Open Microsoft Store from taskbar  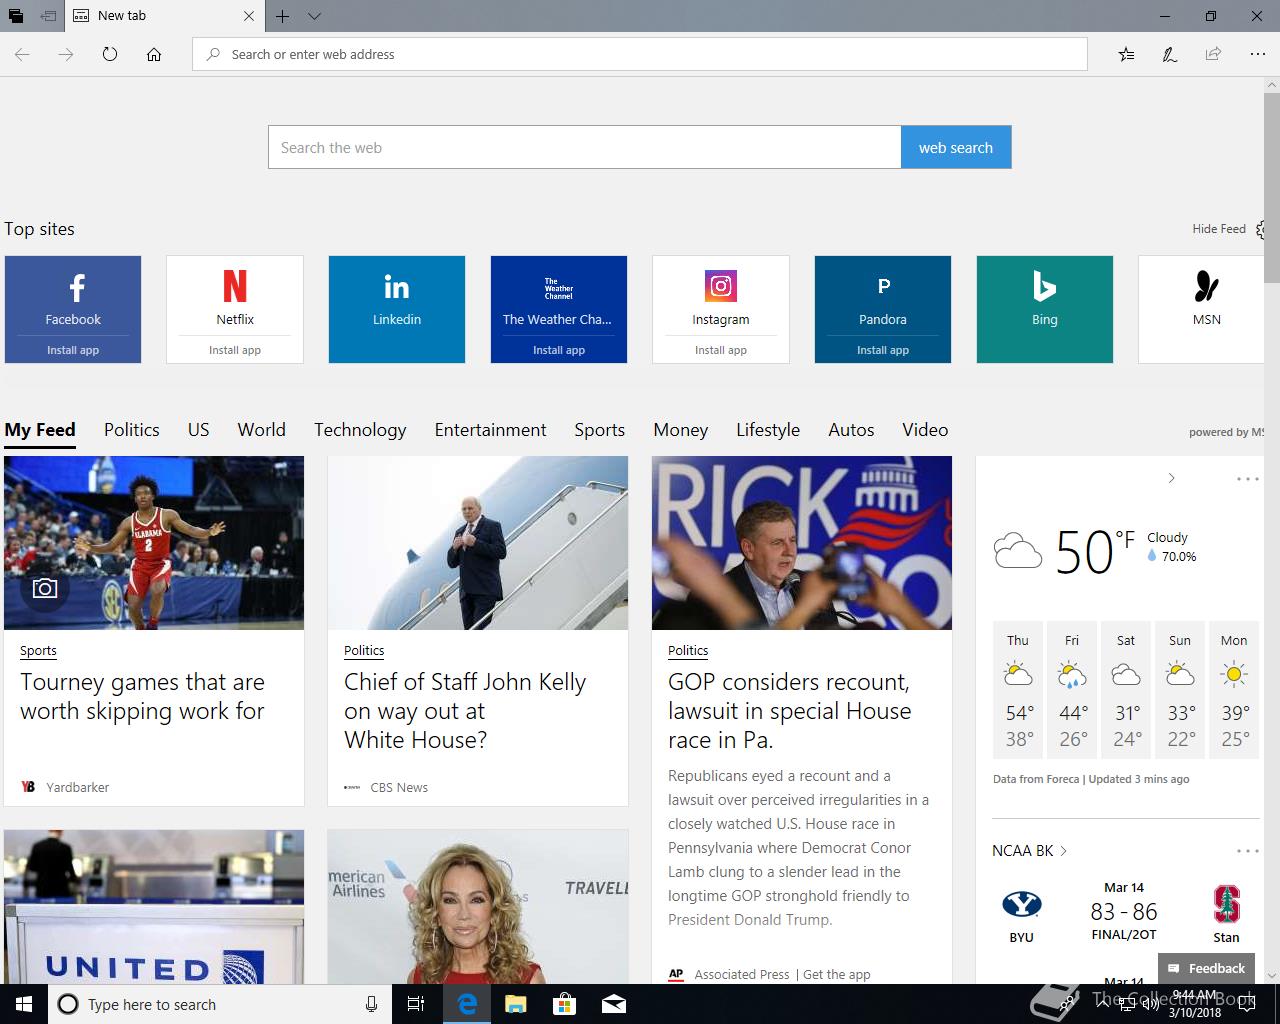[565, 1004]
